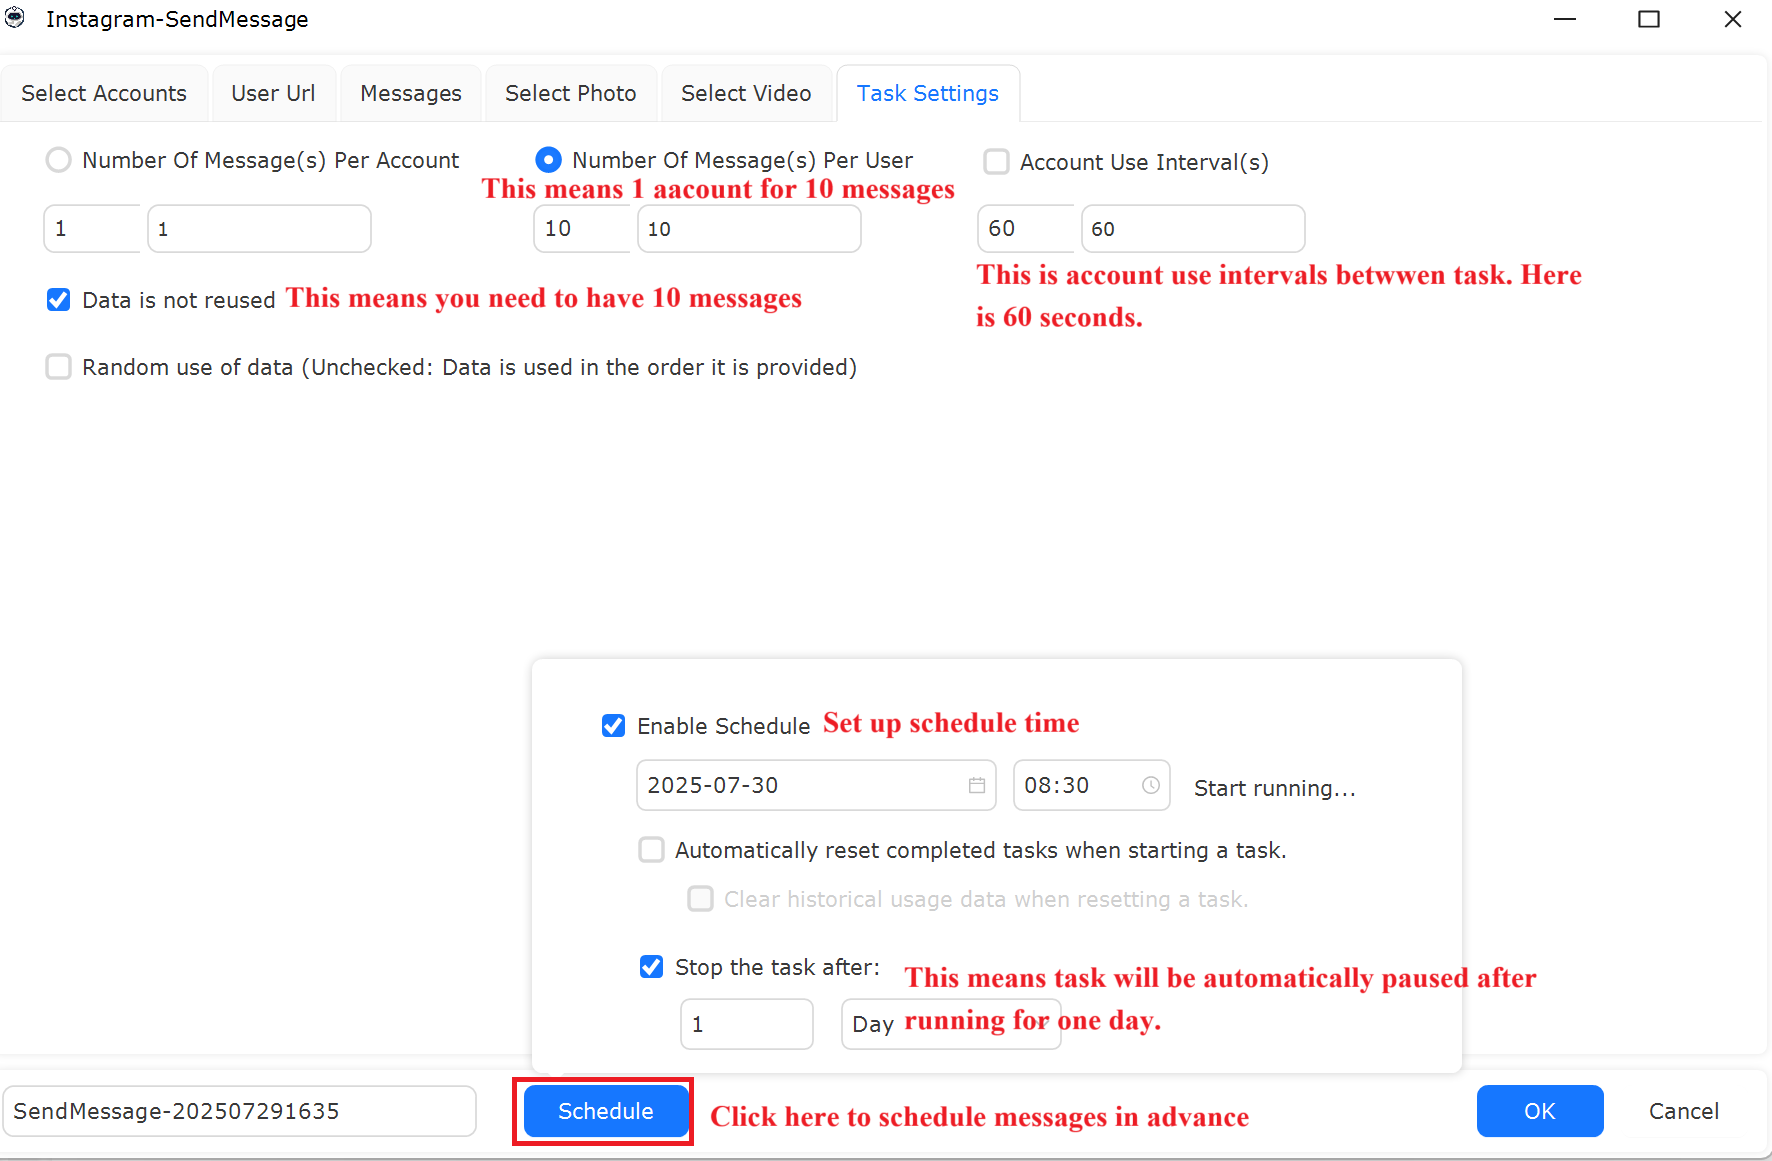Screen dimensions: 1772x1161
Task: Click the per-account maximum field showing 1
Action: click(259, 228)
